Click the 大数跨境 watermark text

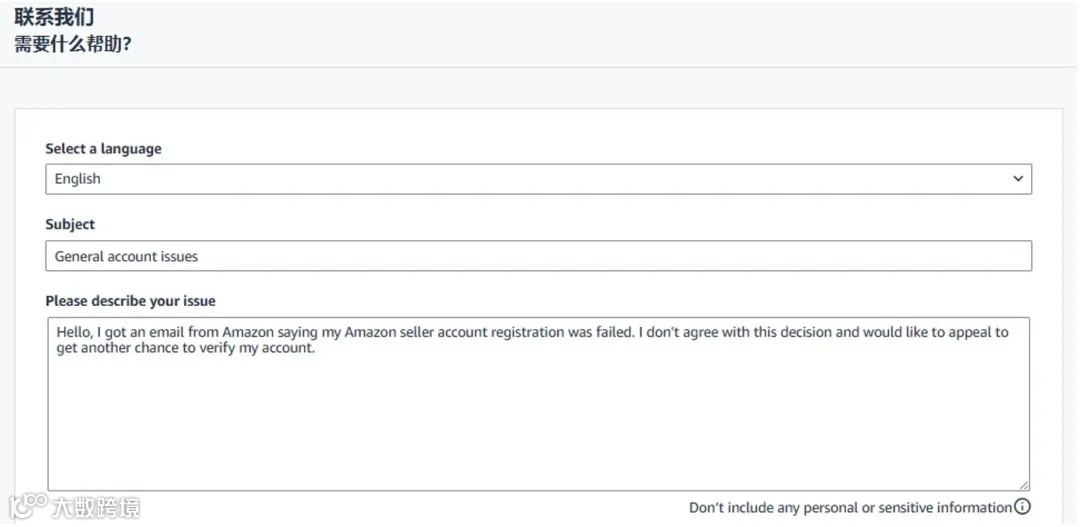pyautogui.click(x=97, y=507)
